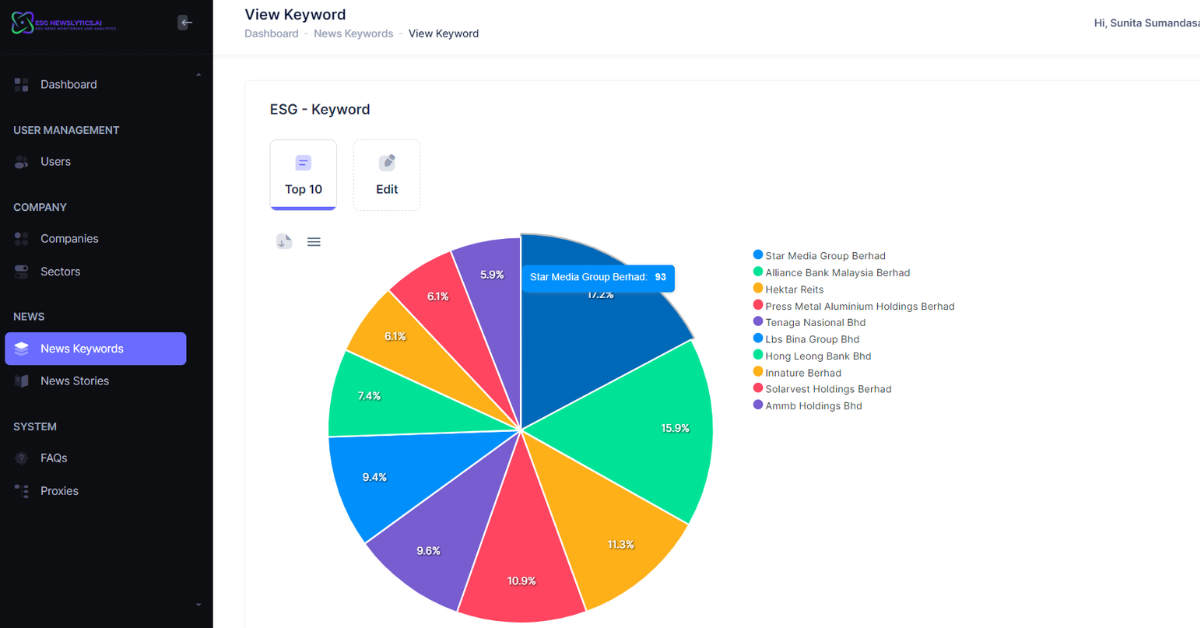Toggle Star Media Group Berhad legend marker
Screen dimensions: 1200x628
(758, 255)
